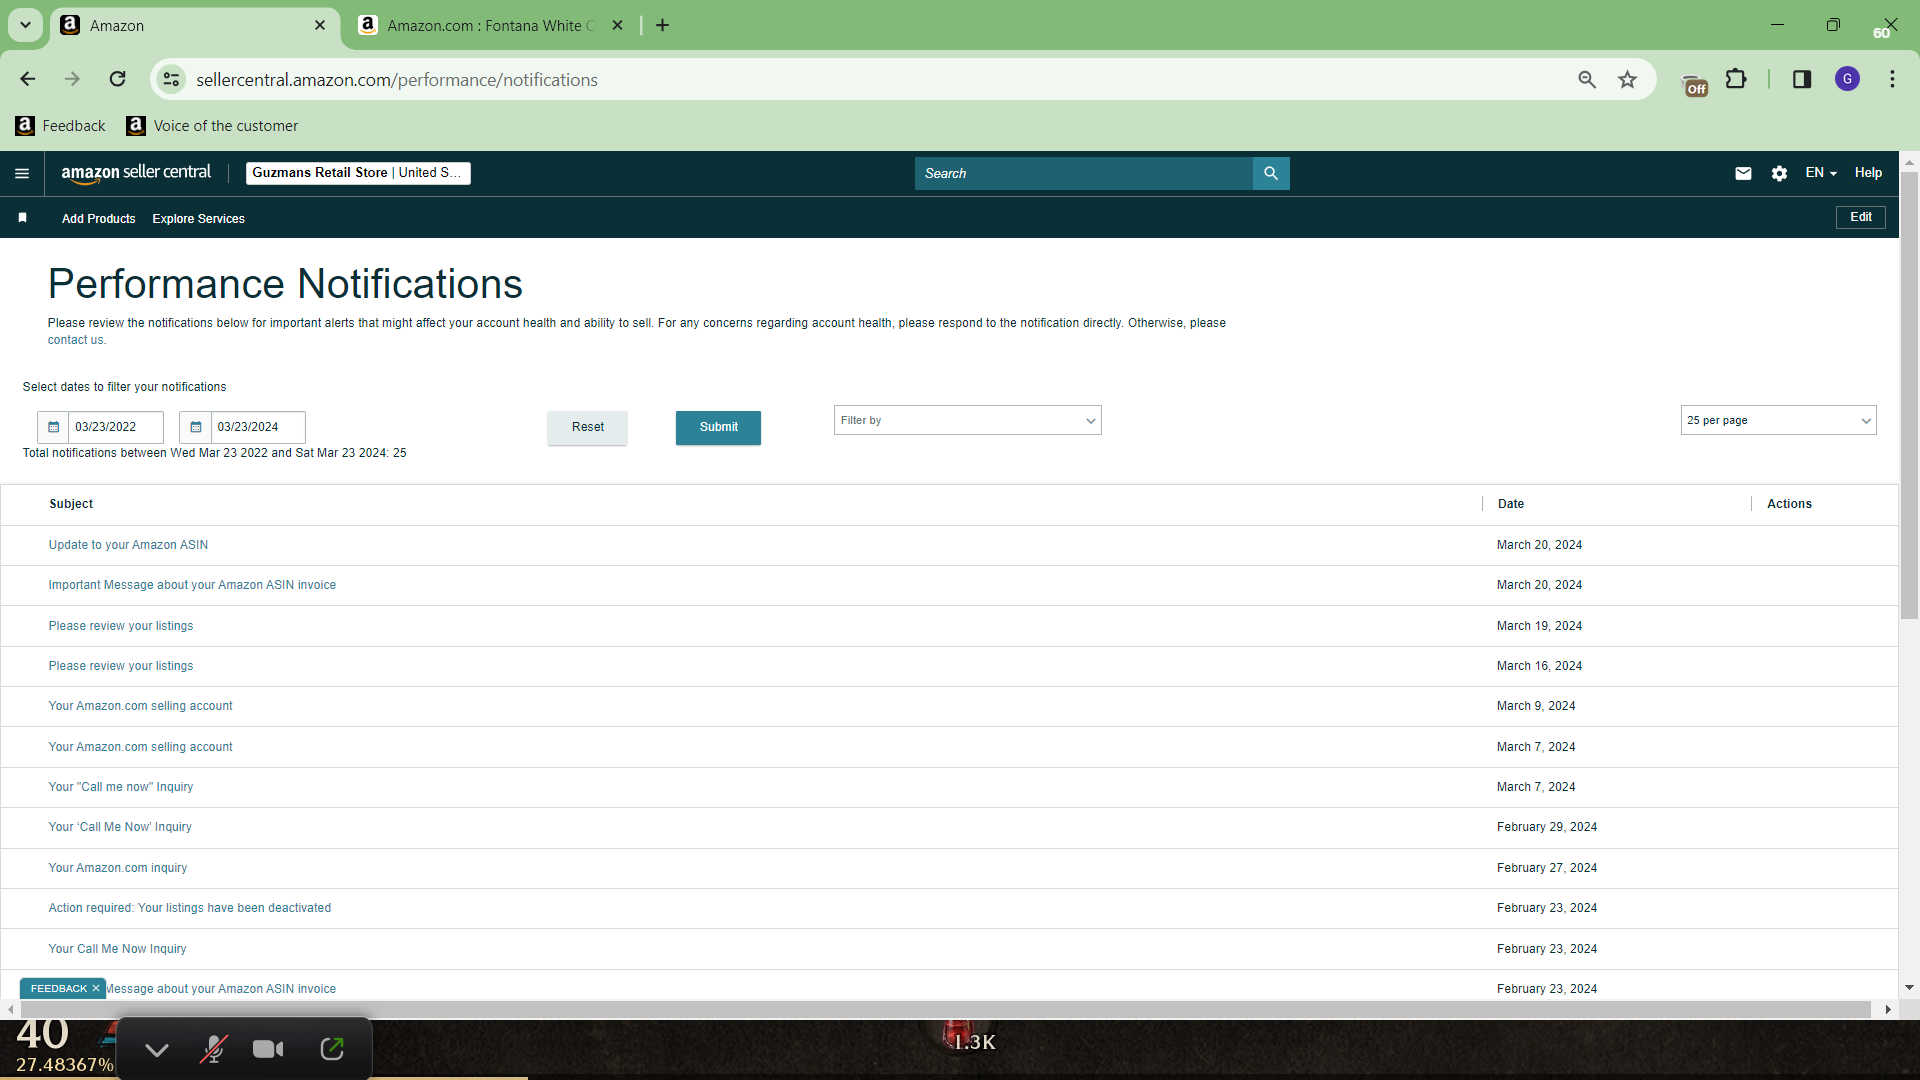Viewport: 1920px width, 1080px height.
Task: Switch to the Fontana White tab
Action: 491,26
